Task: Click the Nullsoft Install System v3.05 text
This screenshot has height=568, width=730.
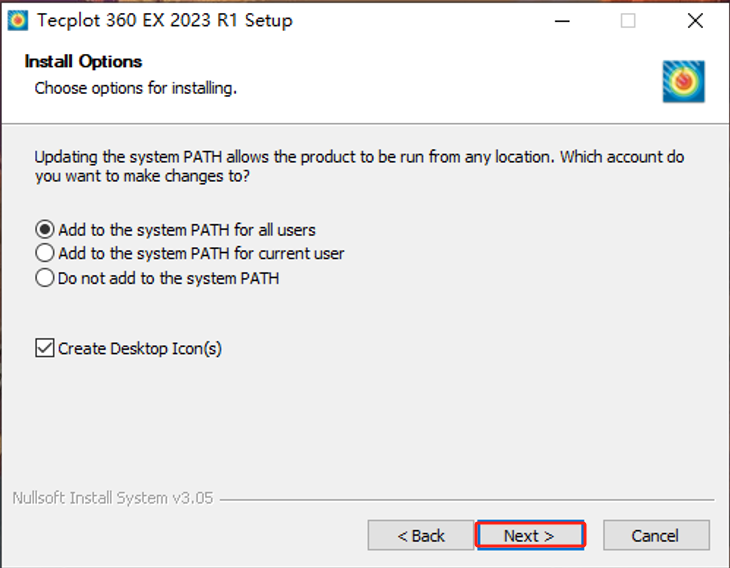Action: [x=113, y=498]
